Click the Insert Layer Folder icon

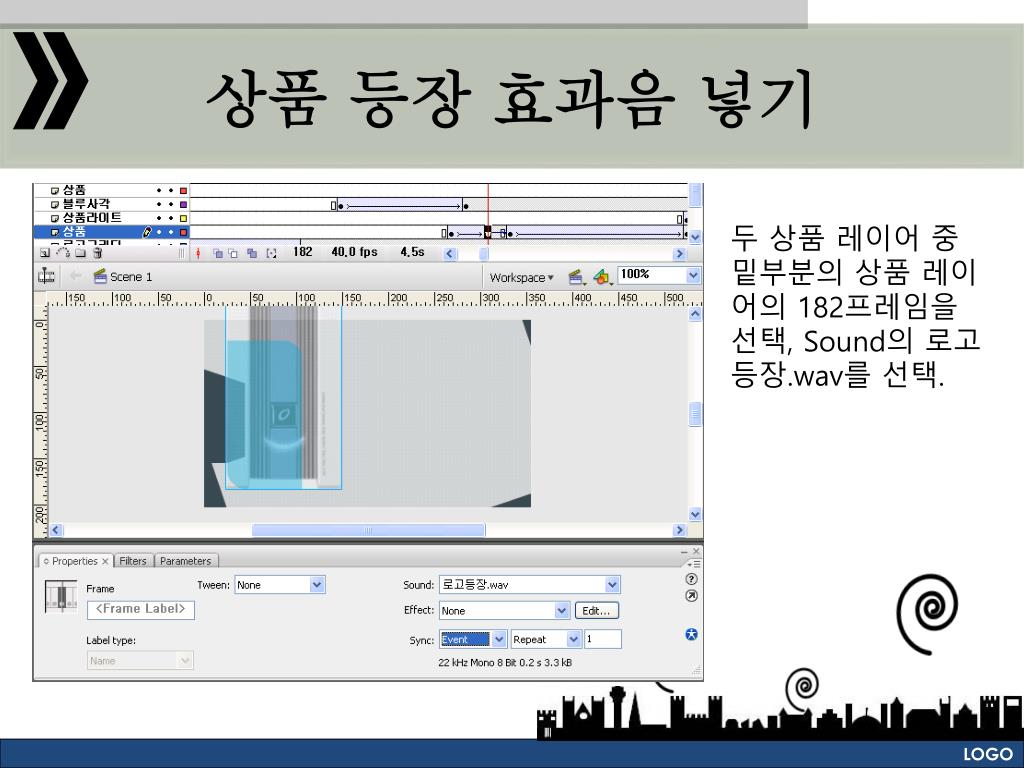(x=80, y=253)
